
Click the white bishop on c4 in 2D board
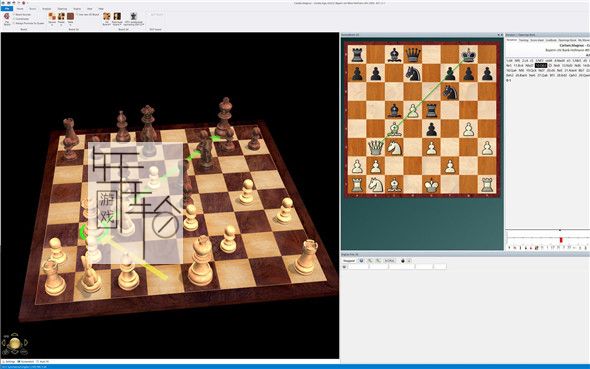pyautogui.click(x=394, y=129)
